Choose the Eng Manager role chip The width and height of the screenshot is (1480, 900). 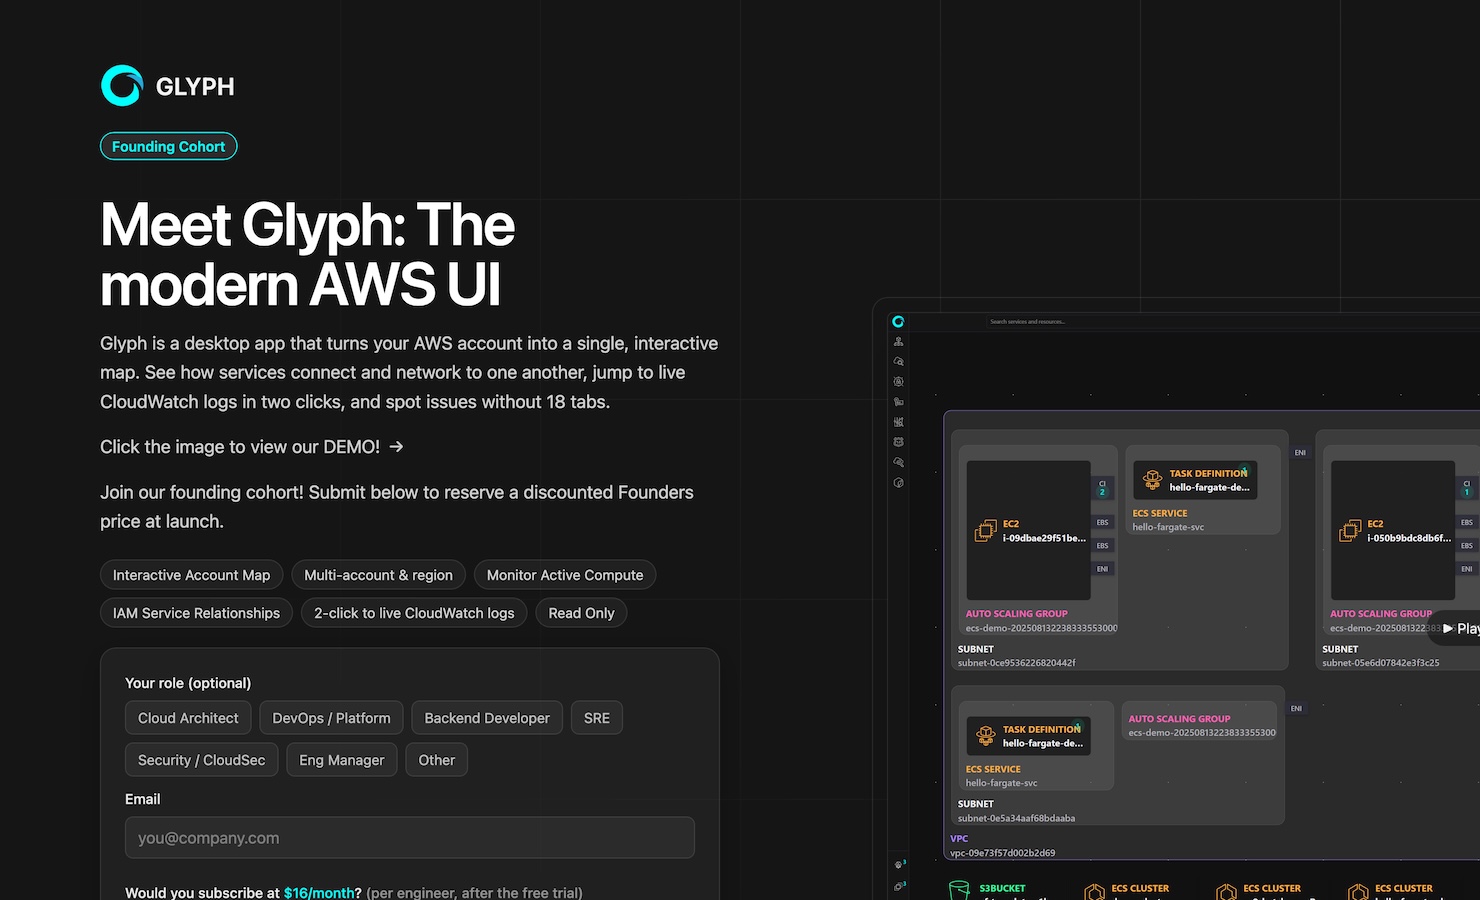tap(341, 760)
